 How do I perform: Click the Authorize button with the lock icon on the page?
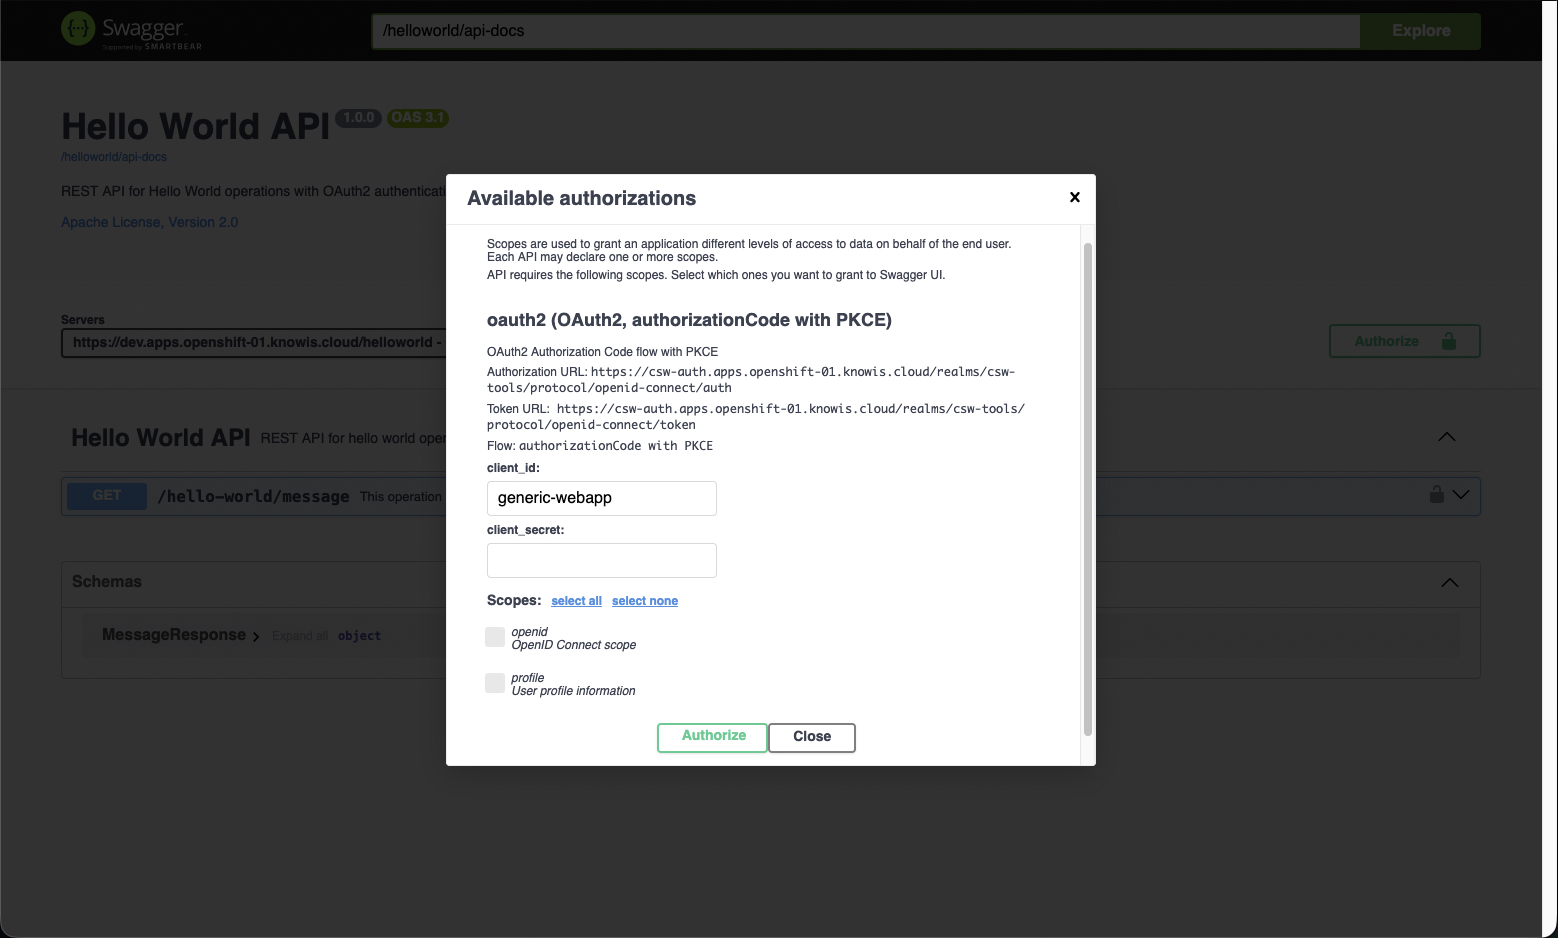1405,341
